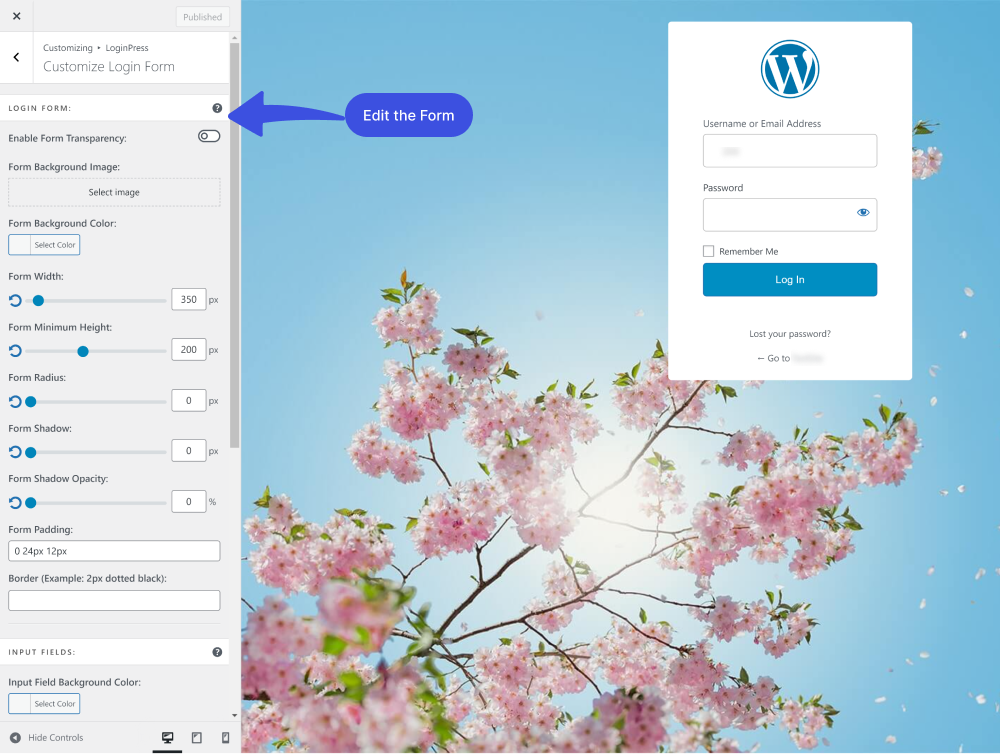Viewport: 1000px width, 754px height.
Task: Reset the Form Shadow Opacity value
Action: (15, 503)
